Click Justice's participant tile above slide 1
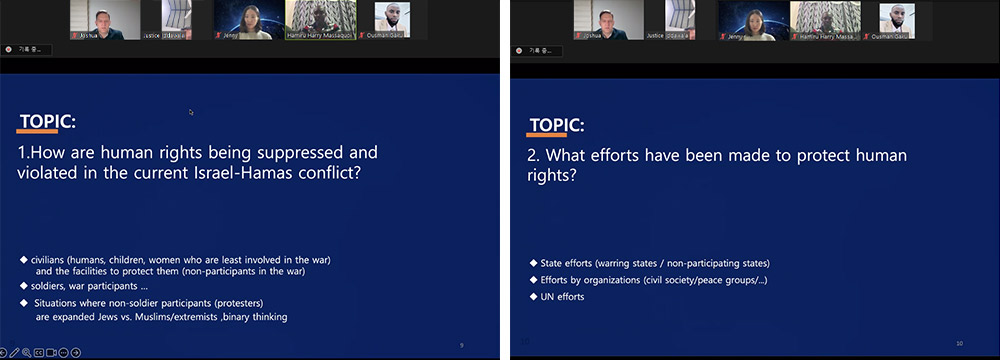This screenshot has height=360, width=1000. [x=167, y=20]
